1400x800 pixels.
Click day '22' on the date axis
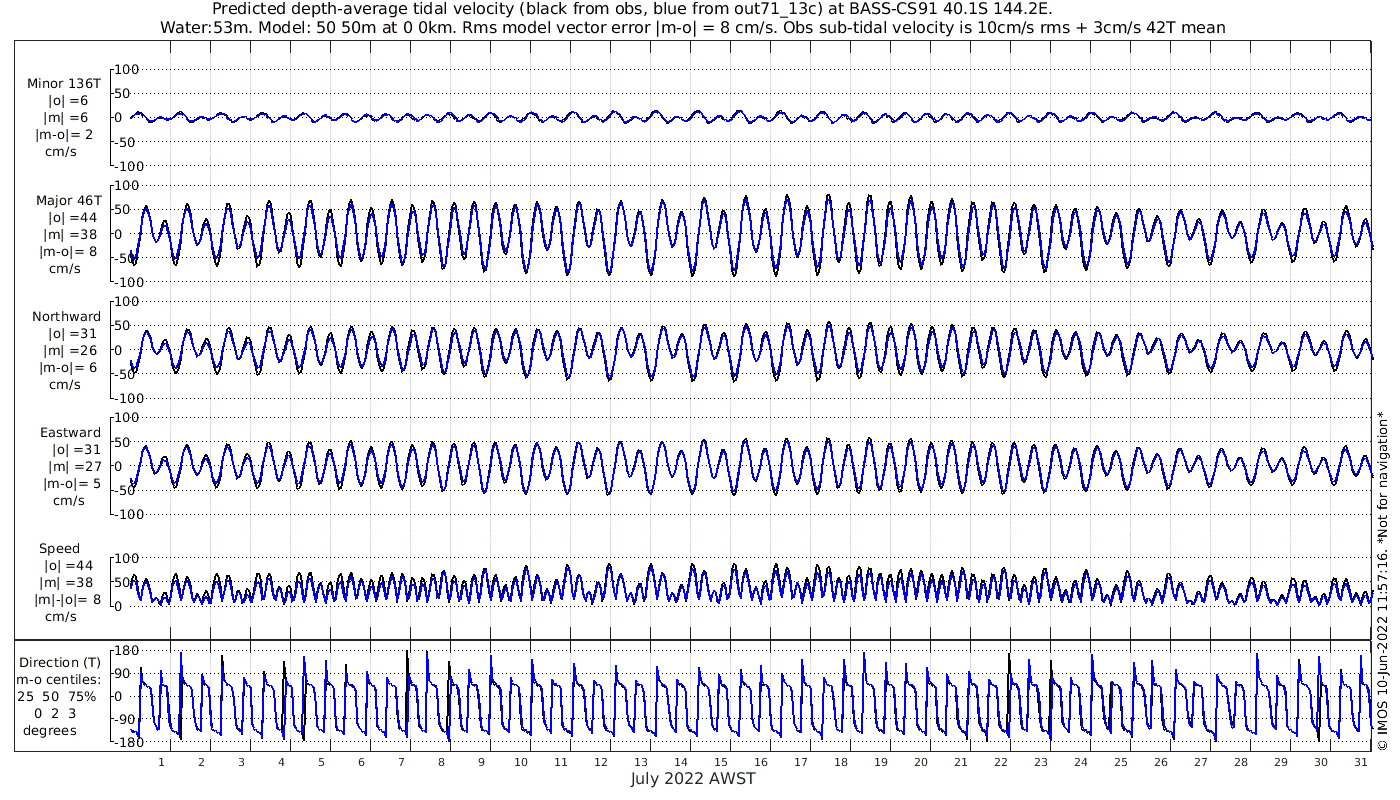pyautogui.click(x=1000, y=762)
